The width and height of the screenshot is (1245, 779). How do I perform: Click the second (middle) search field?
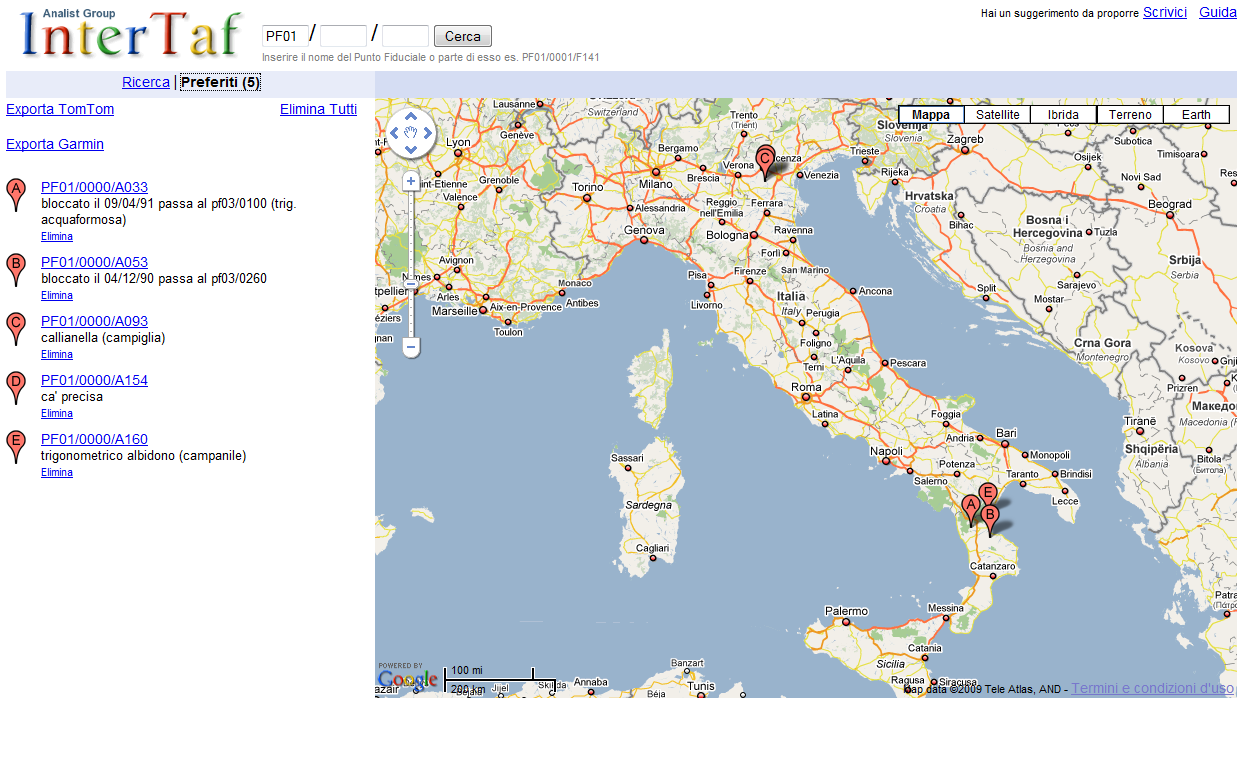click(343, 36)
